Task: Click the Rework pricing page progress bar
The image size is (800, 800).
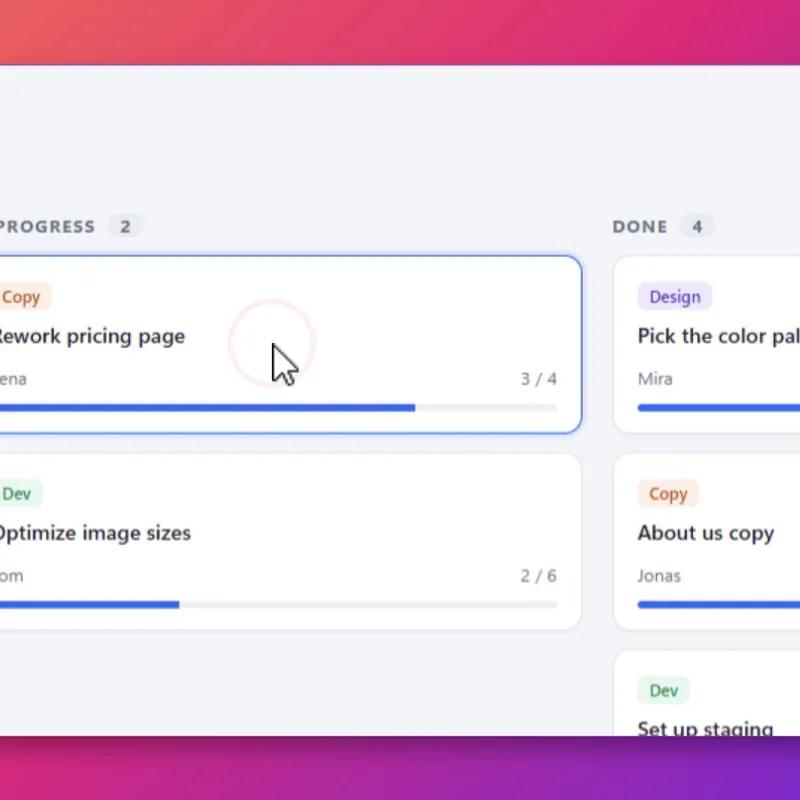Action: (279, 408)
